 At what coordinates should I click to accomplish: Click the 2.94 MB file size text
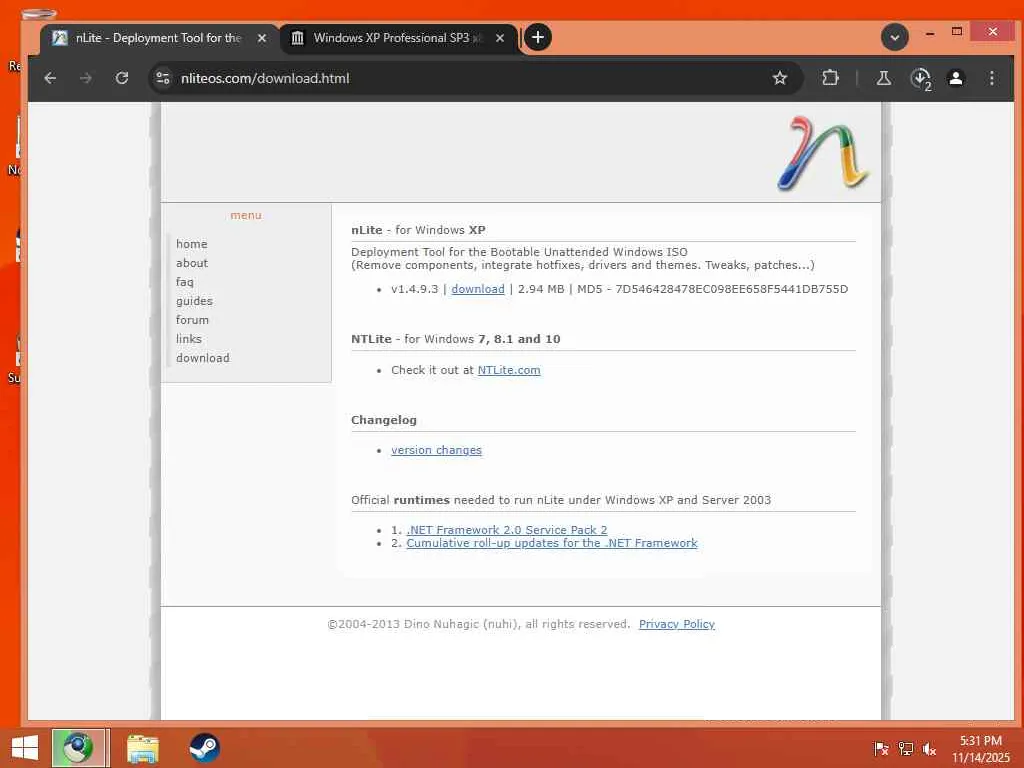point(541,289)
